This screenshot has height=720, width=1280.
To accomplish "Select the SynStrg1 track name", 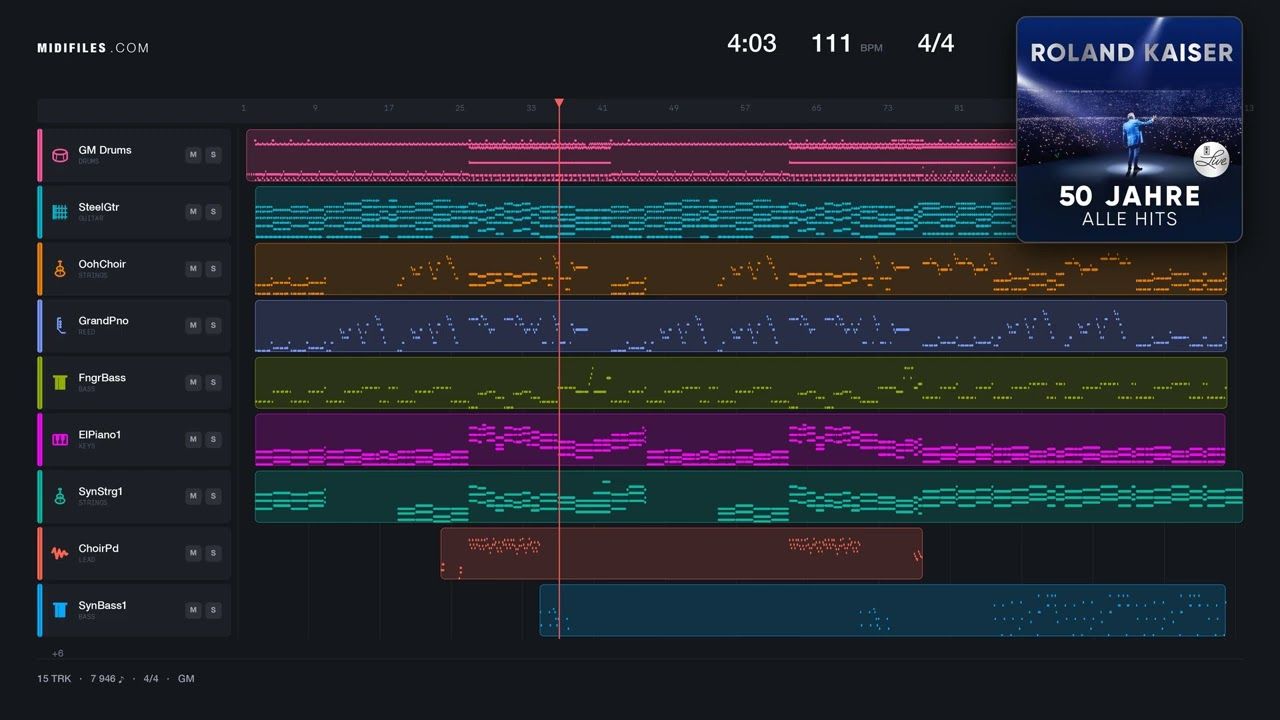I will point(101,492).
